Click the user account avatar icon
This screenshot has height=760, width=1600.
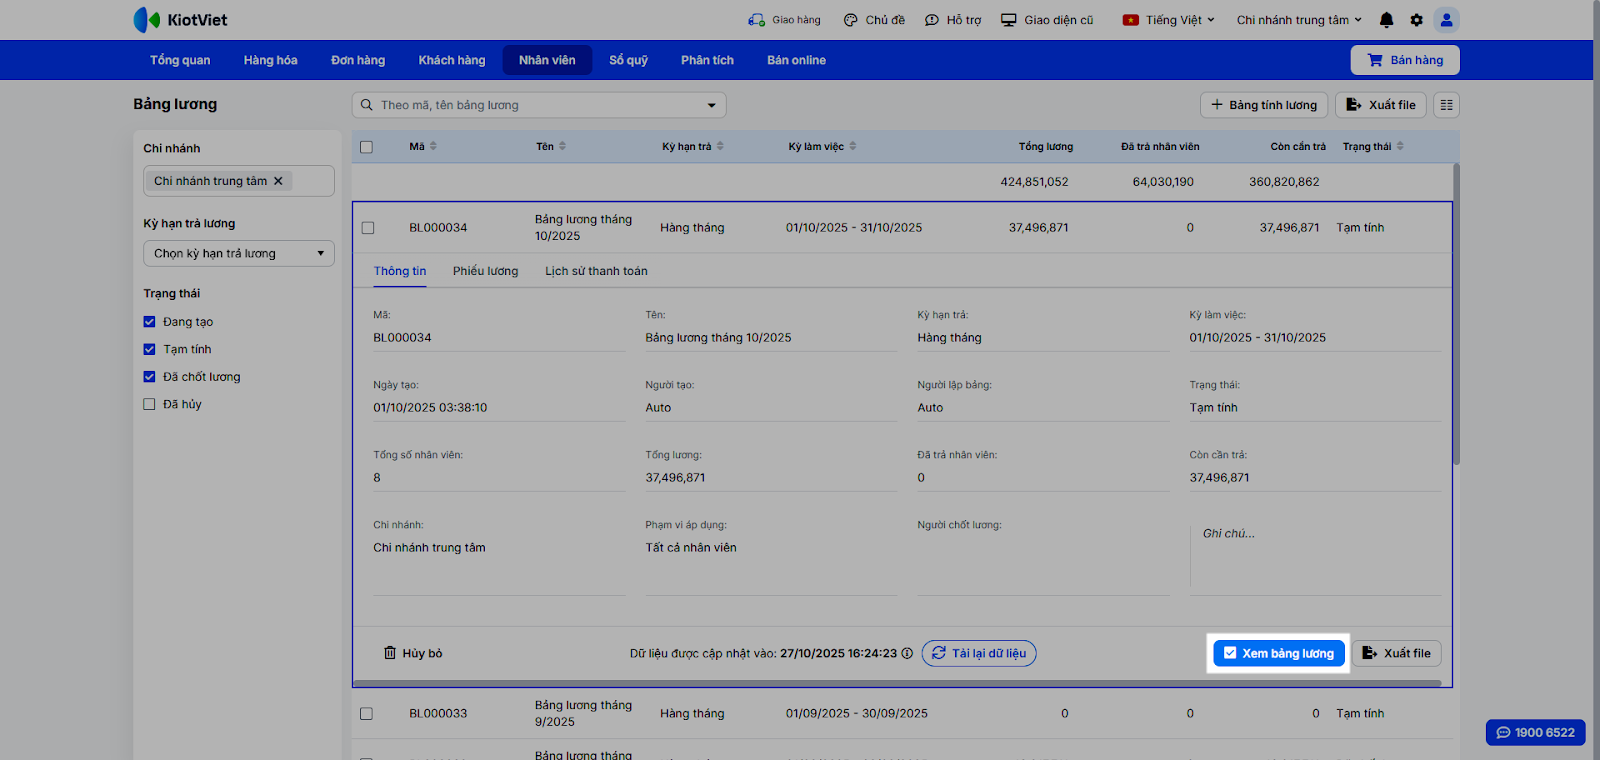1446,20
